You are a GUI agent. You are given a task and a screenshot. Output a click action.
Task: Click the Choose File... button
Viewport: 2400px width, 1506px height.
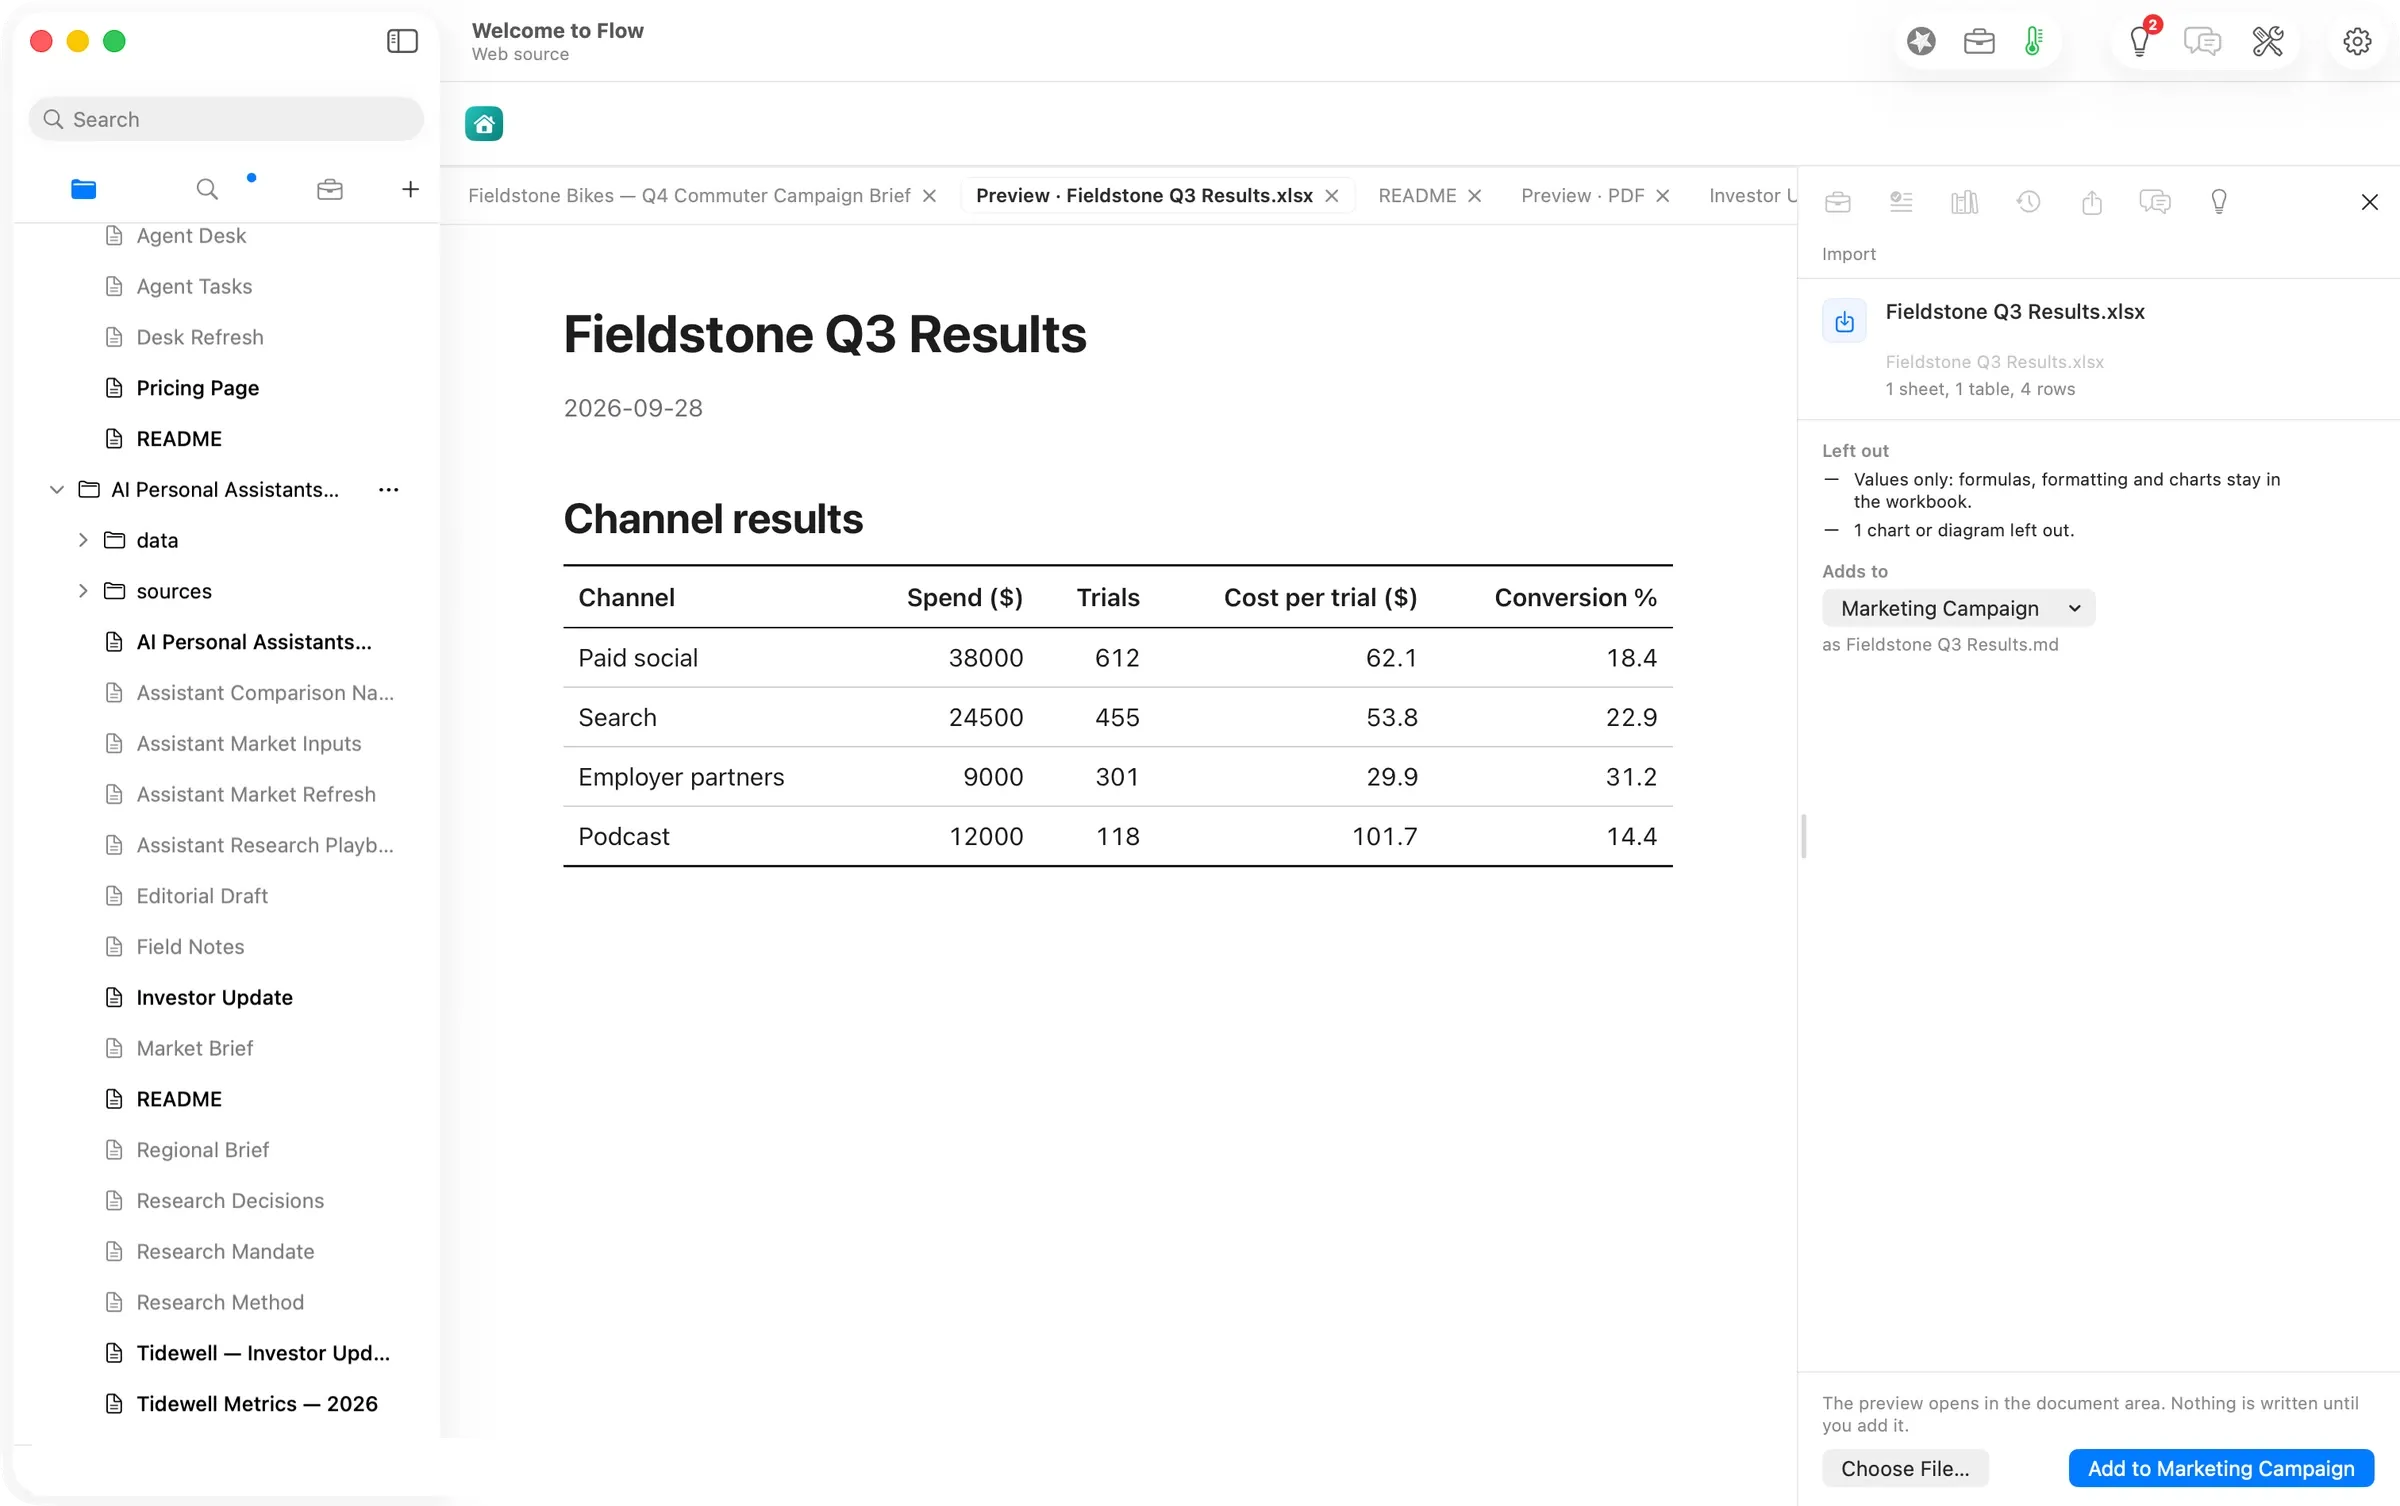click(1905, 1468)
